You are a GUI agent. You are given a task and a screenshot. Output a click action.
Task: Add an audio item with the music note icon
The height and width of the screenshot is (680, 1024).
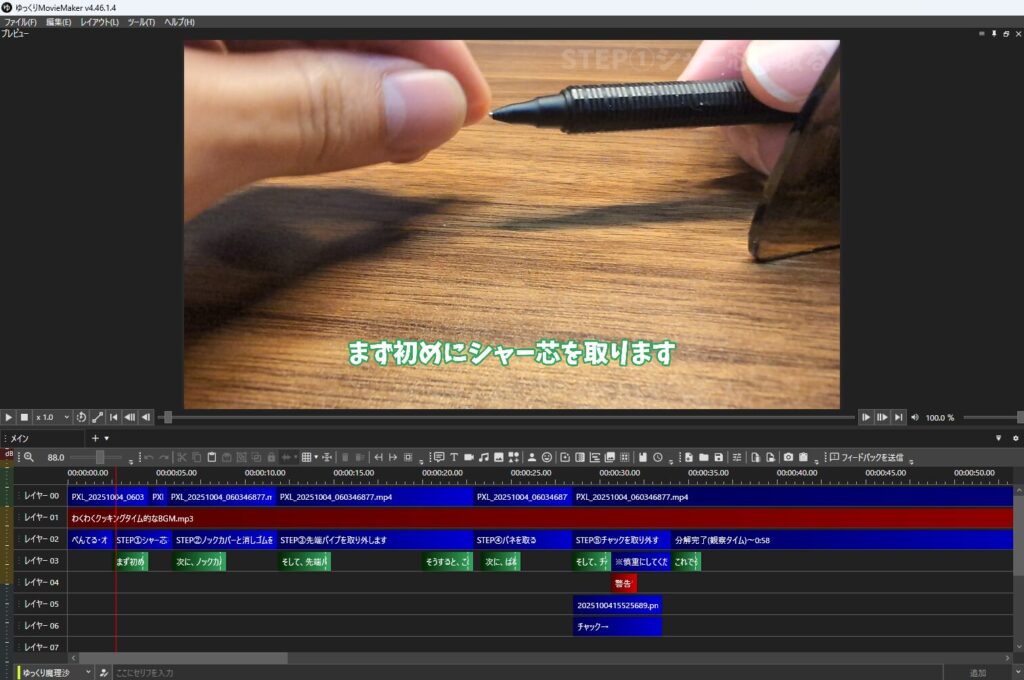(x=484, y=457)
